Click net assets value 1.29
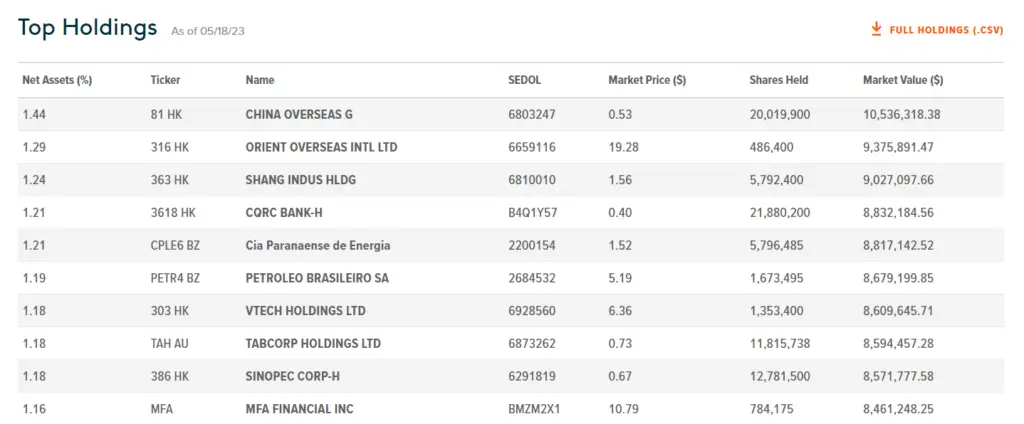The height and width of the screenshot is (424, 1024). [32, 147]
